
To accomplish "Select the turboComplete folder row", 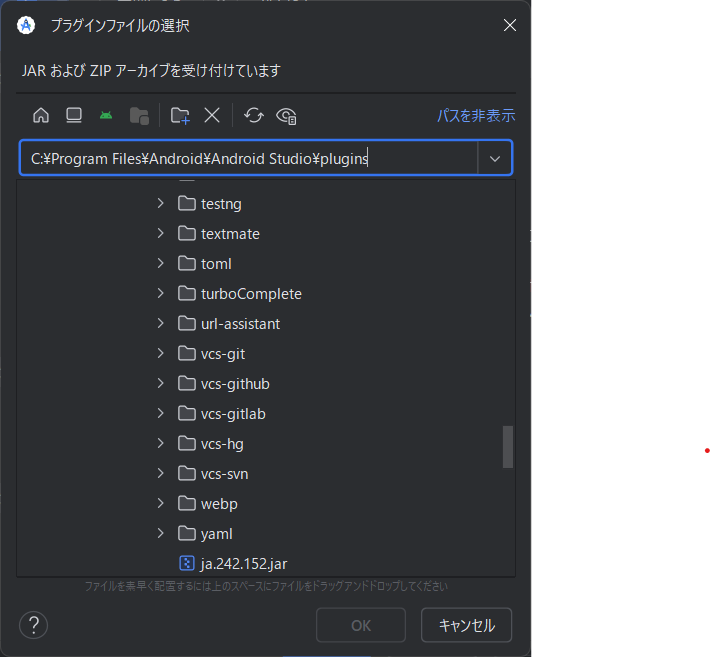I will pyautogui.click(x=266, y=293).
